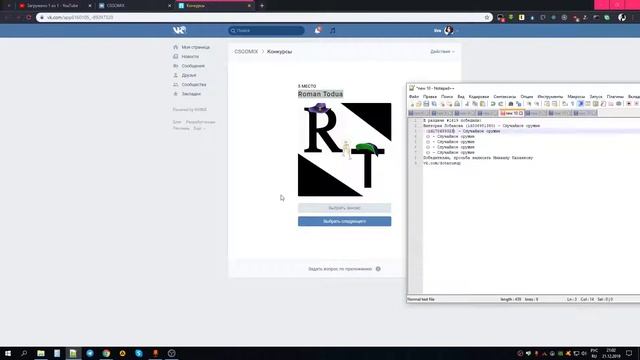Open Сообщения in VK sidebar
Viewport: 640px width, 360px height.
click(x=189, y=66)
